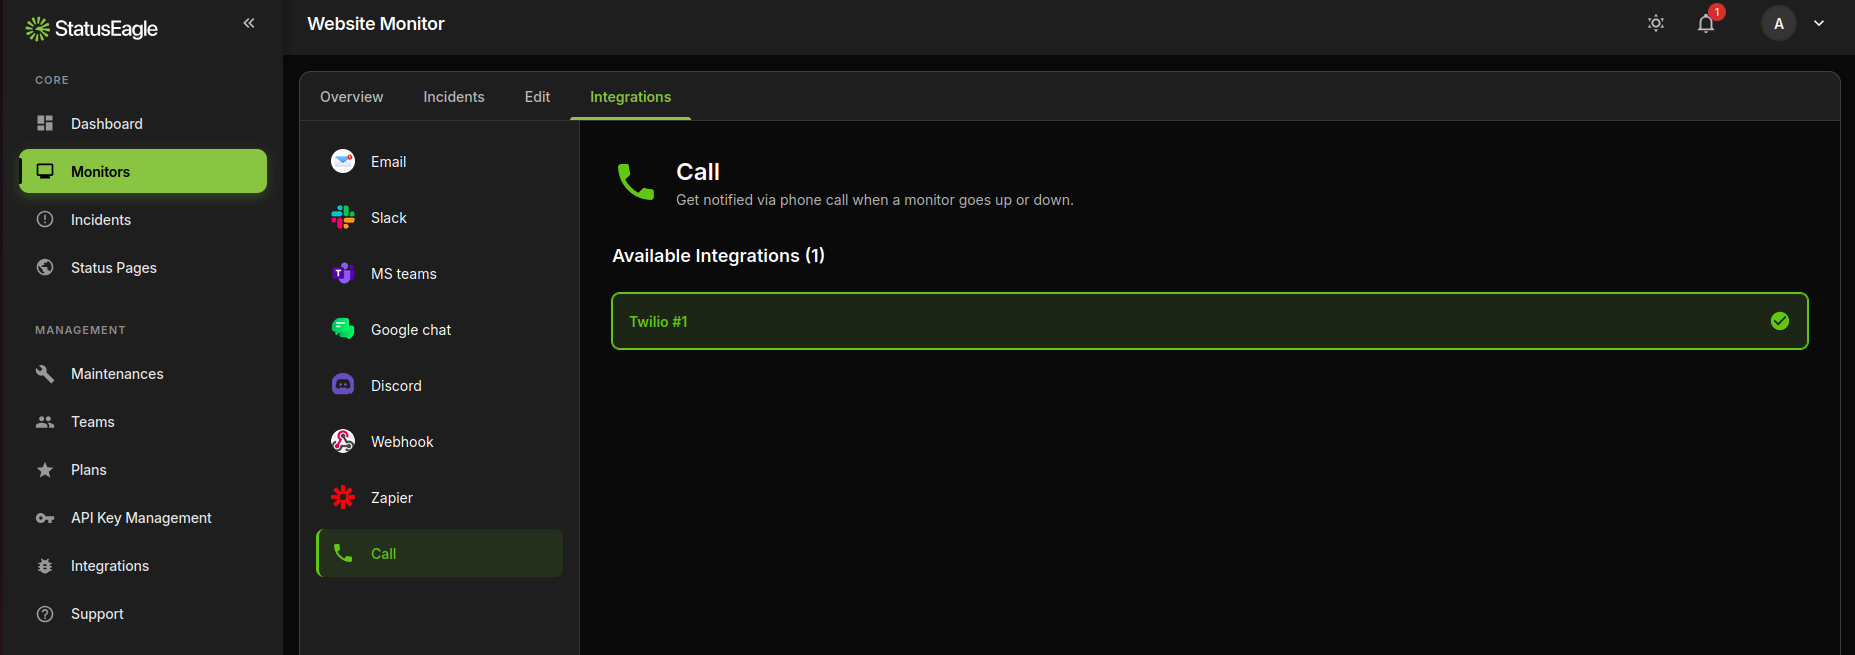Click the Website Monitor title

[x=376, y=23]
